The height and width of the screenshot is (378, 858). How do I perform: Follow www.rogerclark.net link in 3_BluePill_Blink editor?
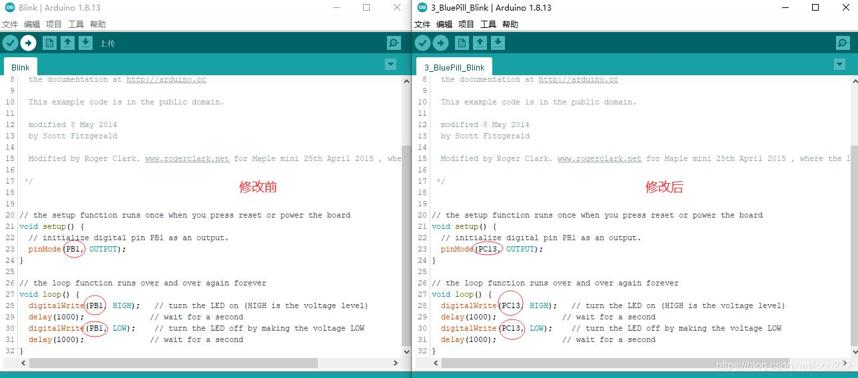[x=599, y=159]
